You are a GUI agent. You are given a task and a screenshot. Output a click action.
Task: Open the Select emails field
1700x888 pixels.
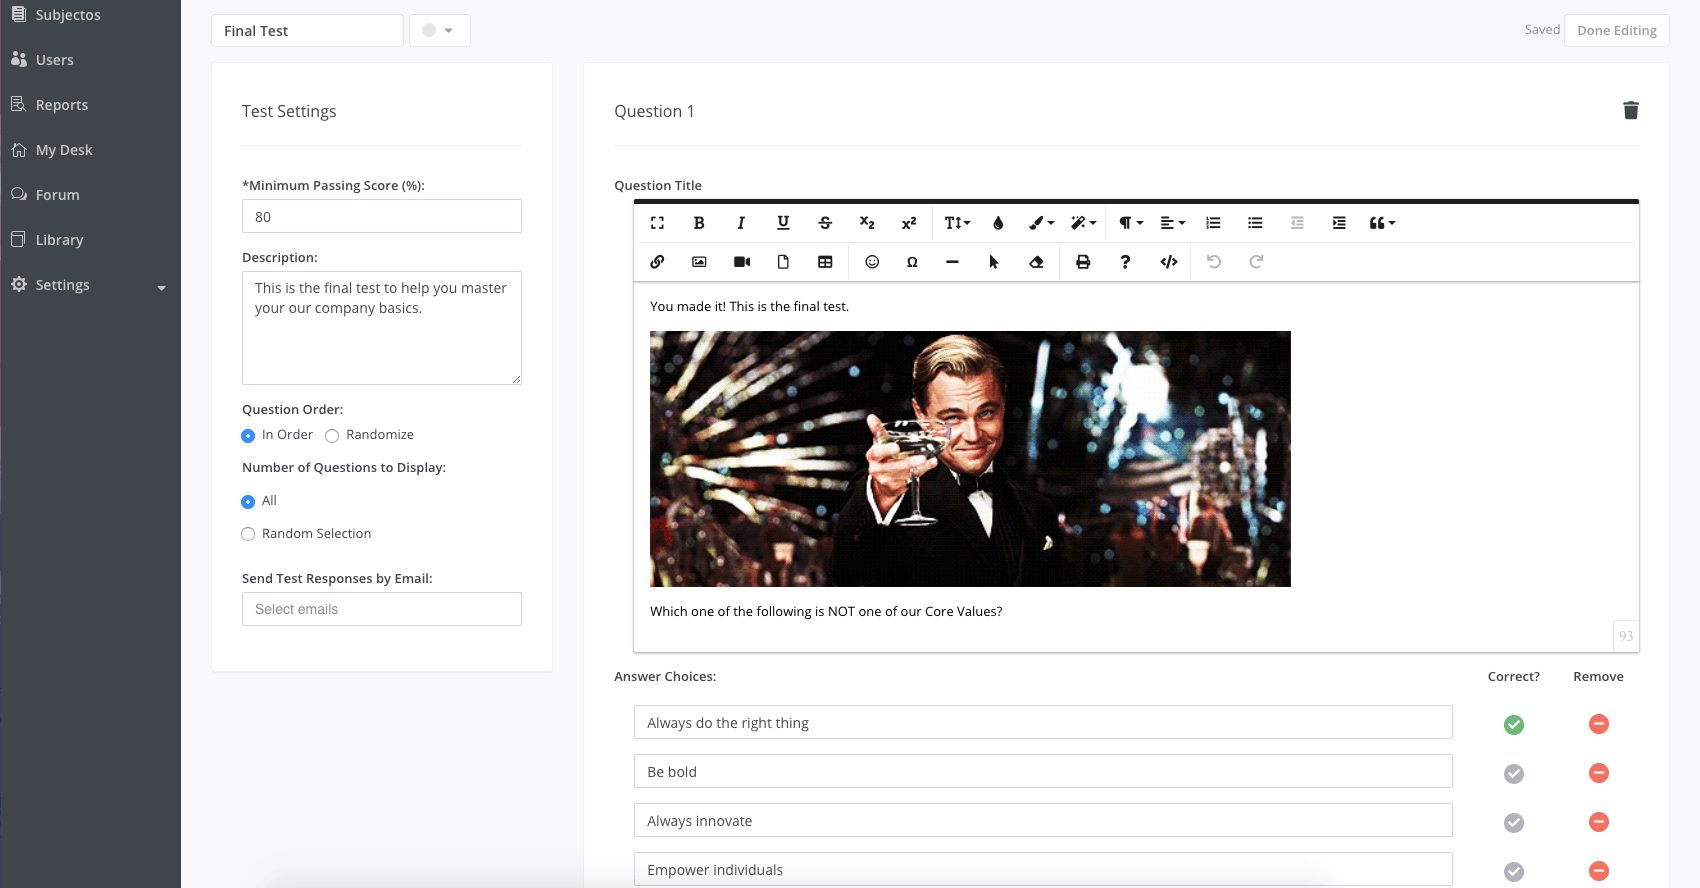(x=382, y=609)
